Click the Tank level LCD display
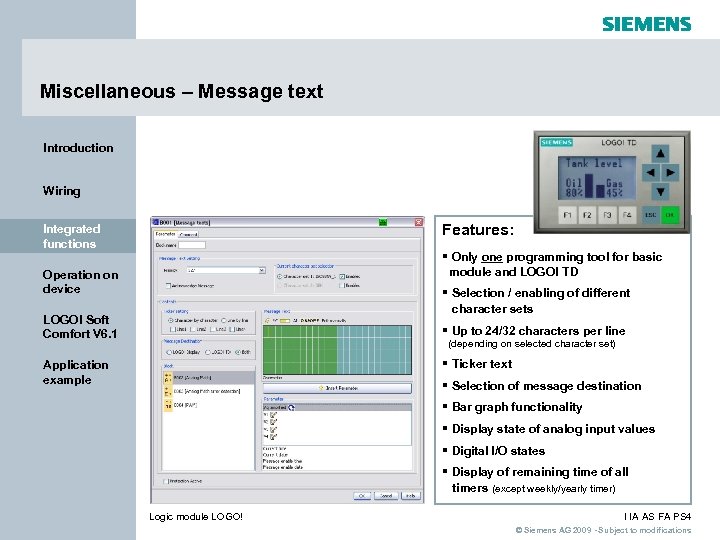The image size is (720, 540). click(x=596, y=178)
